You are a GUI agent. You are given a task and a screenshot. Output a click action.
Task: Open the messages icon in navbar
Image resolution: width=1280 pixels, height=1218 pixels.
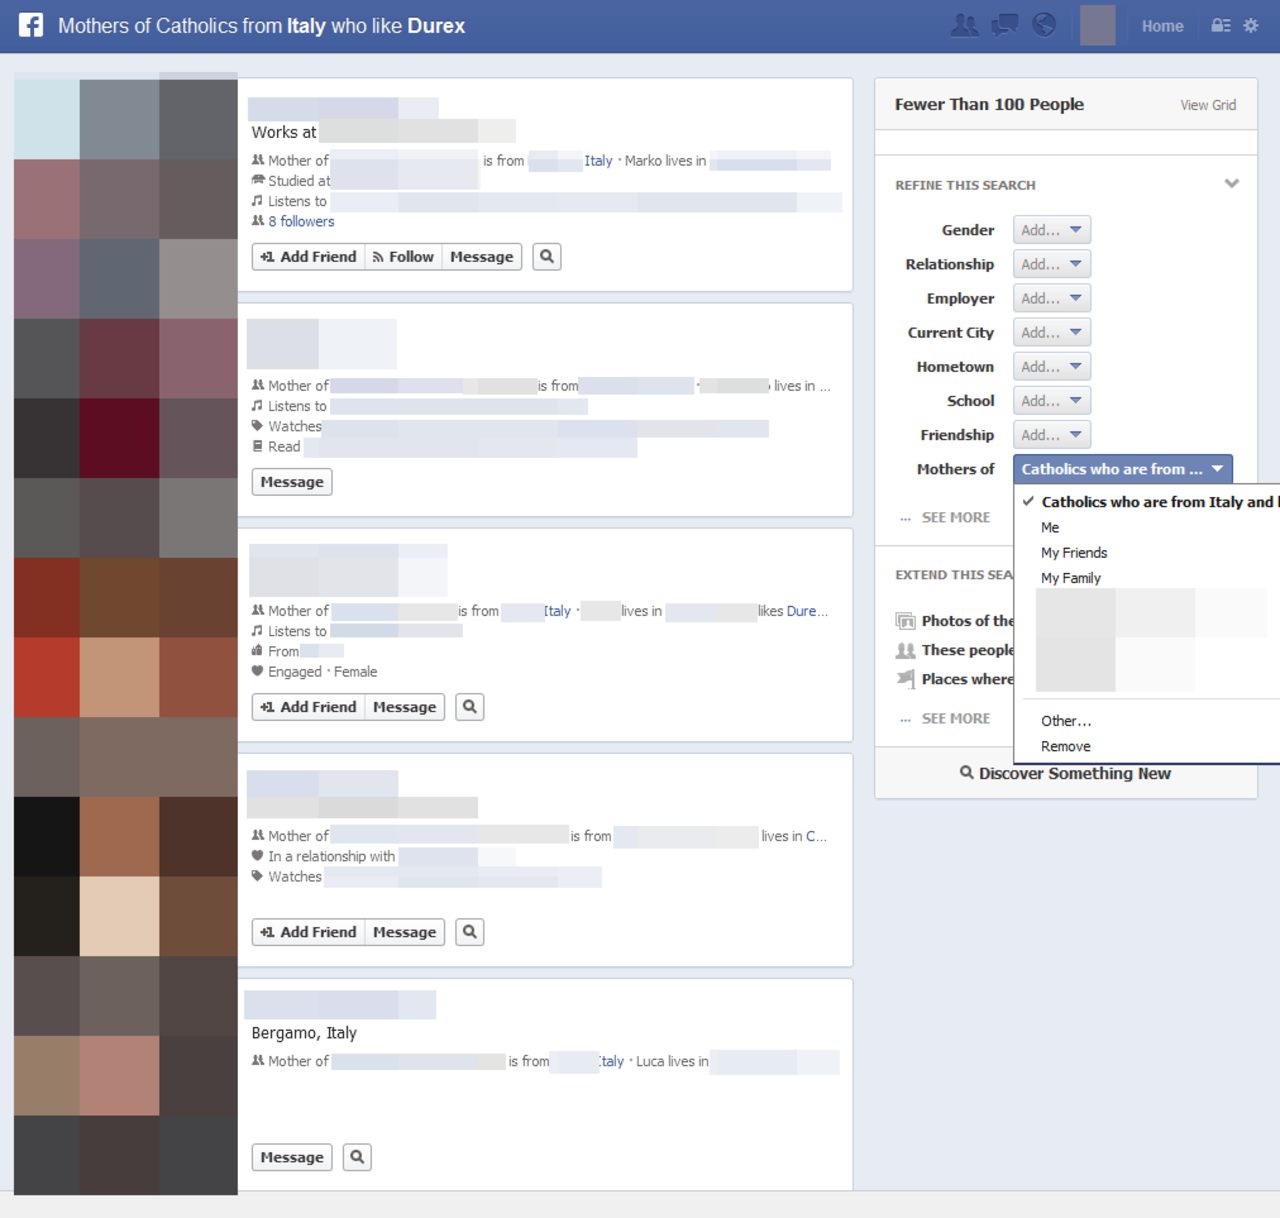[1003, 25]
